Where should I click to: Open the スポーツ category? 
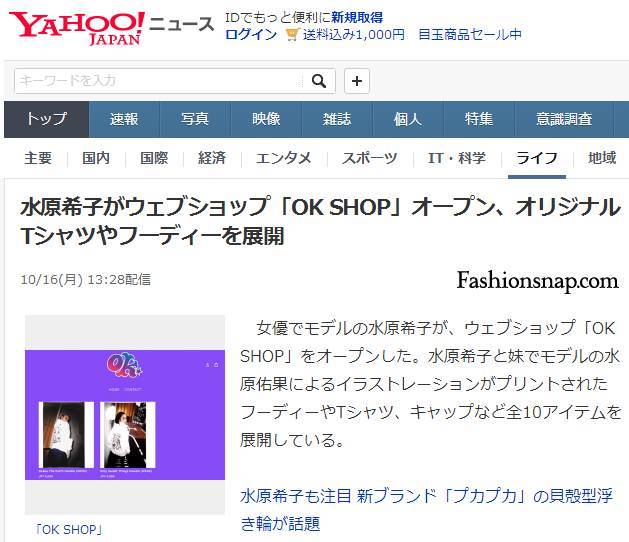(x=369, y=158)
